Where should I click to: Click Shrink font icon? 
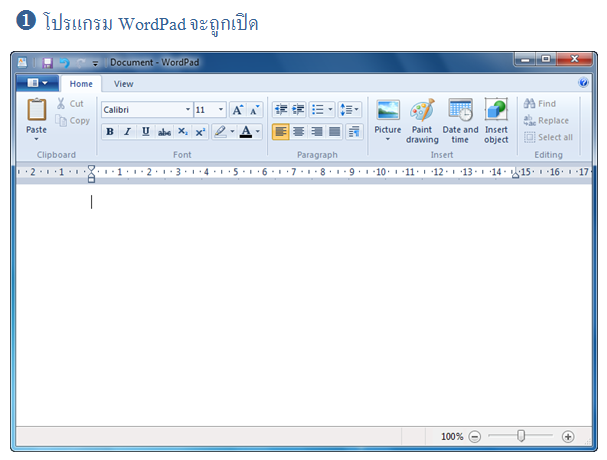254,110
